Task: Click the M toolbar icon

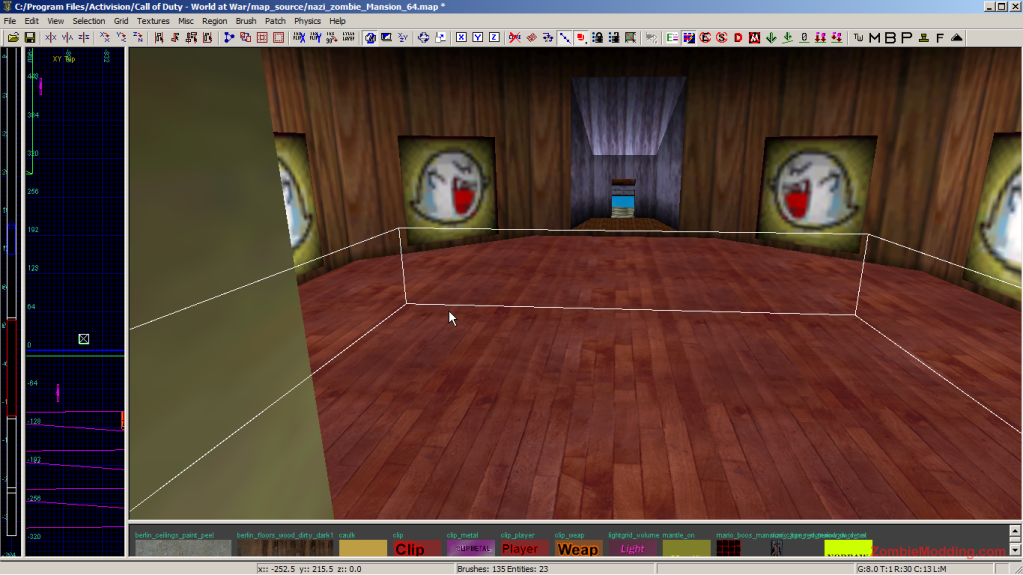Action: click(x=875, y=38)
